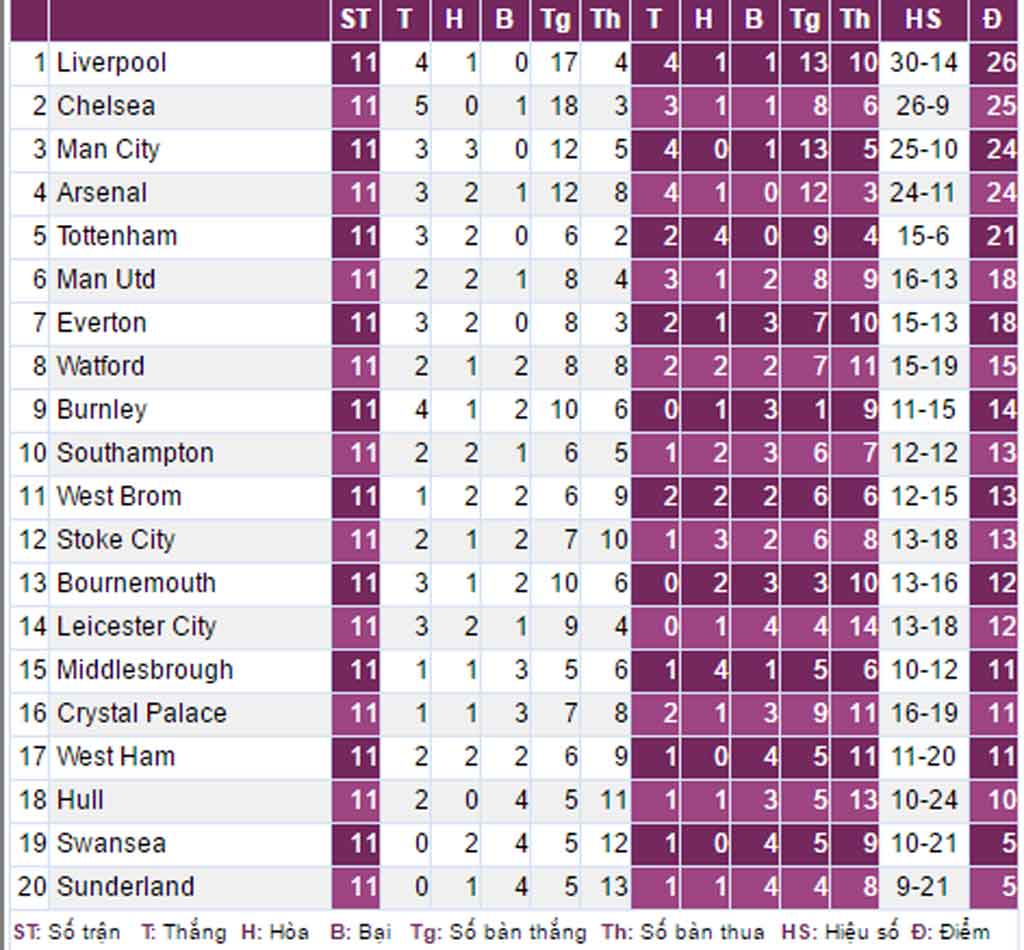Click the first Tg column header

pyautogui.click(x=556, y=20)
